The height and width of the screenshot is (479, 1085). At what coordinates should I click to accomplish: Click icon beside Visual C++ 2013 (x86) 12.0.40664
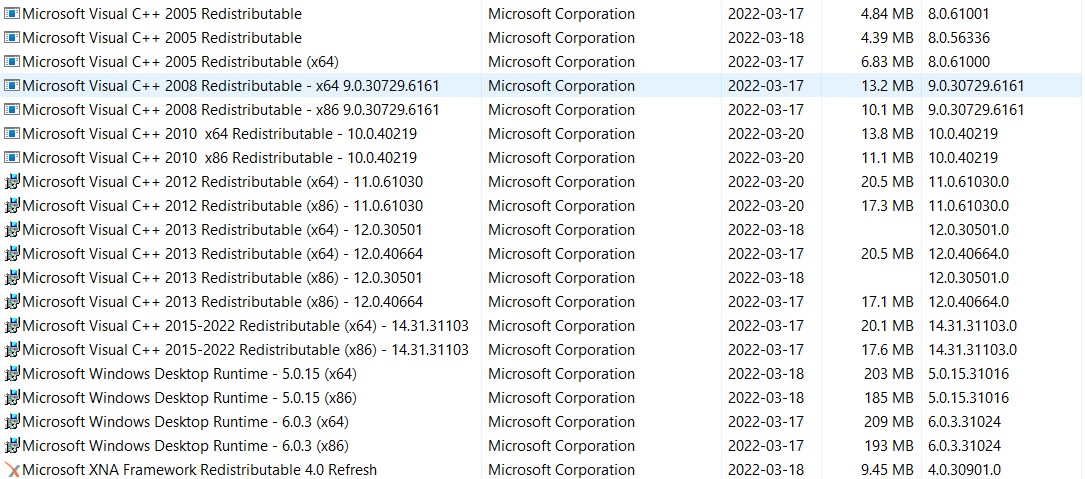(12, 302)
